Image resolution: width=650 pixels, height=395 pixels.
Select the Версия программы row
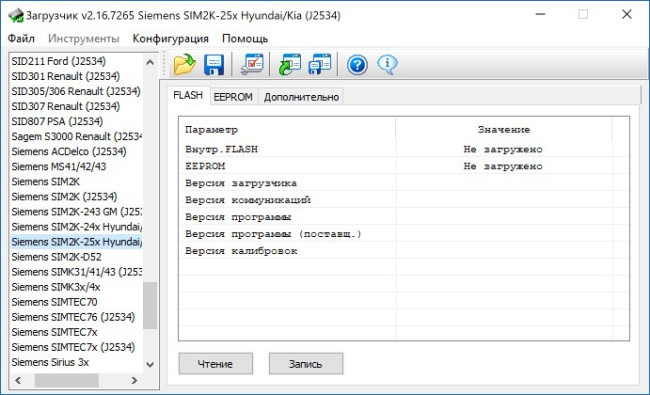pos(404,217)
